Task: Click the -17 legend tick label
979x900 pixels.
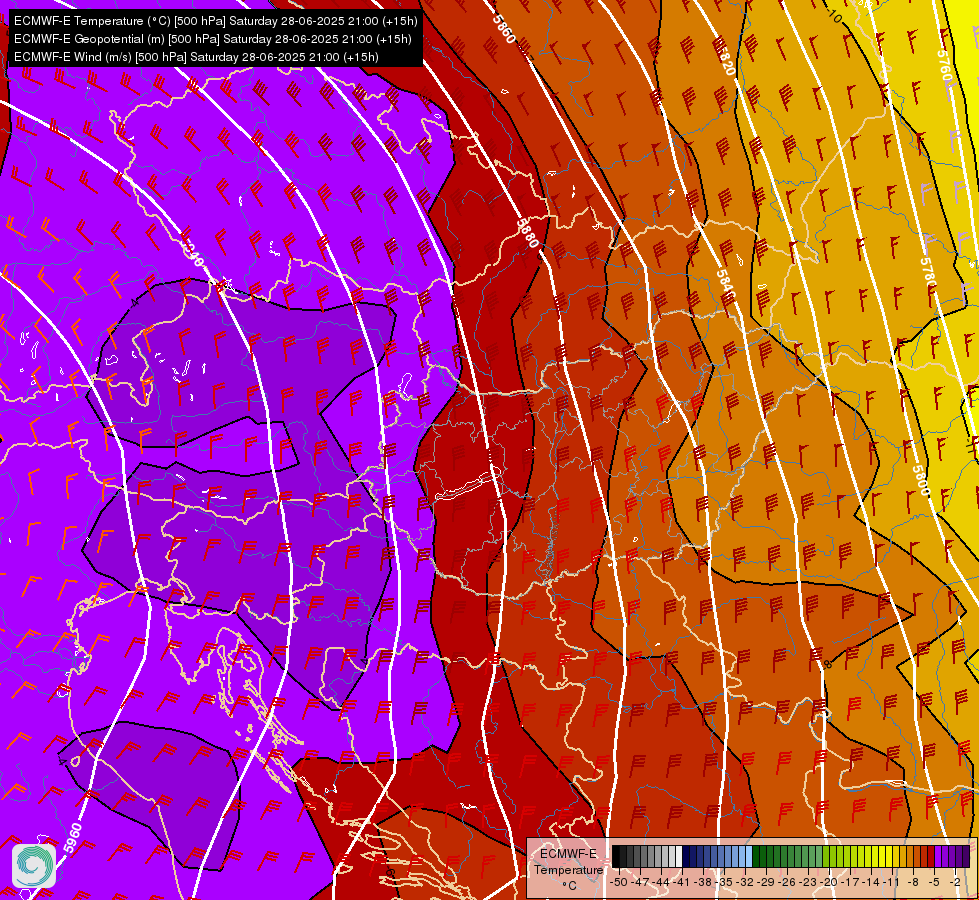Action: pyautogui.click(x=851, y=882)
